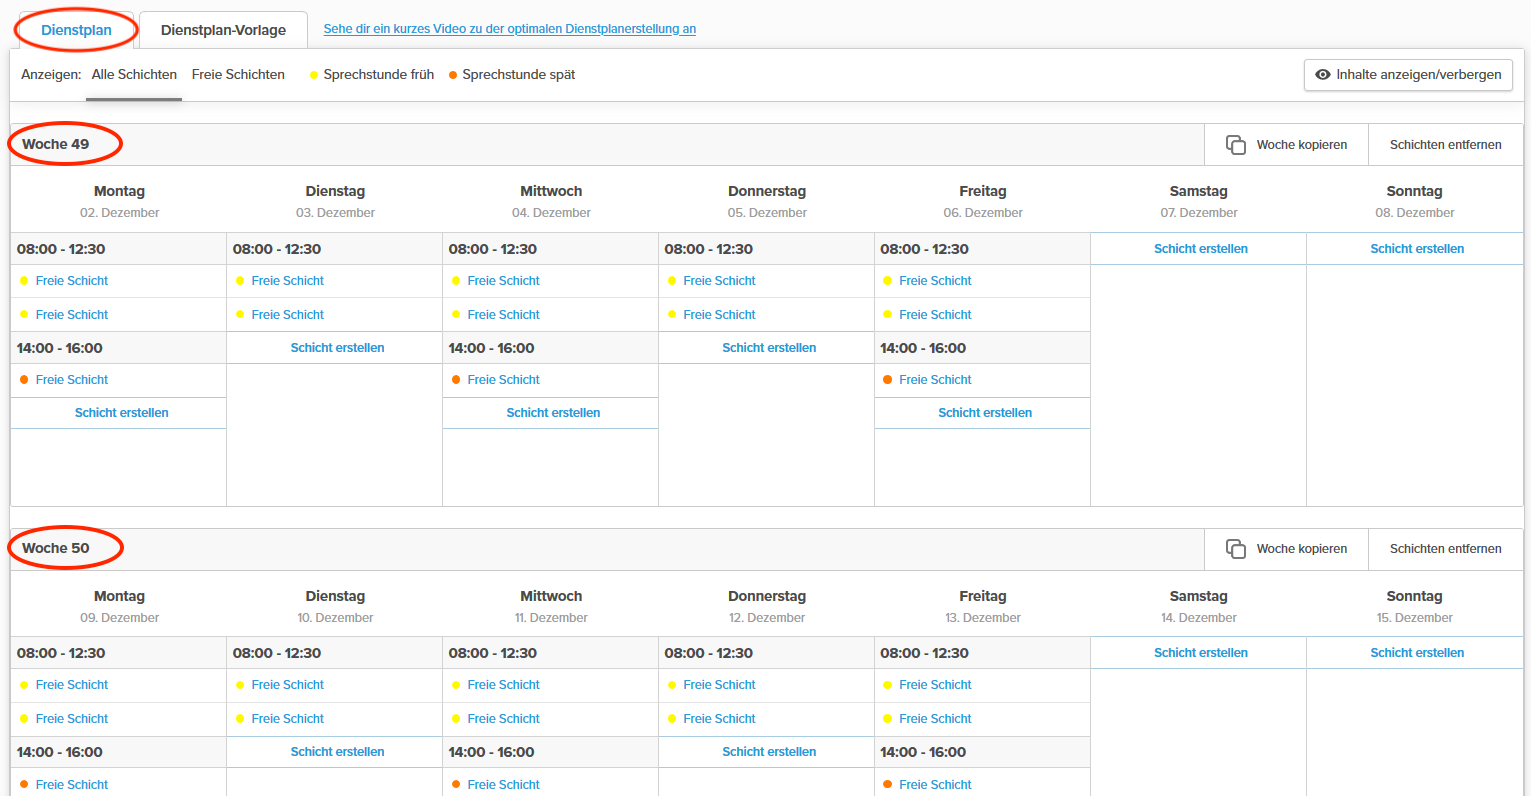The height and width of the screenshot is (796, 1531).
Task: Click orange dot of Freitag 06. Dezember afternoon shift
Action: tap(888, 380)
